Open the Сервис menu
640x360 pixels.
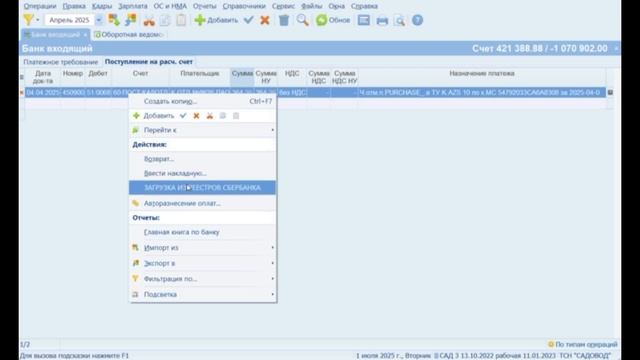(x=283, y=6)
